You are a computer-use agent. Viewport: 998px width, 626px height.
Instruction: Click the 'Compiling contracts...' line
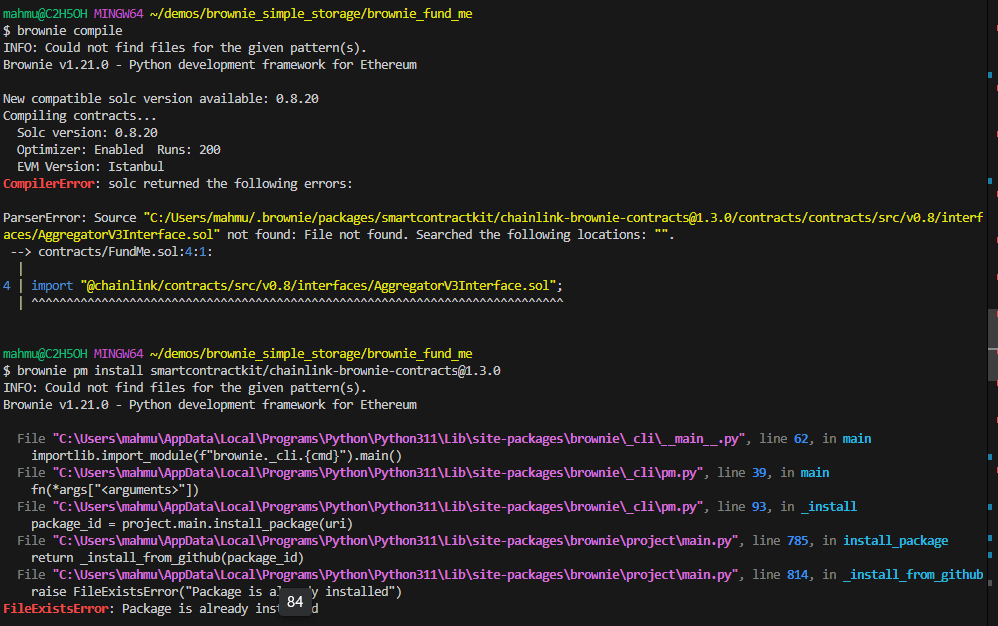80,116
